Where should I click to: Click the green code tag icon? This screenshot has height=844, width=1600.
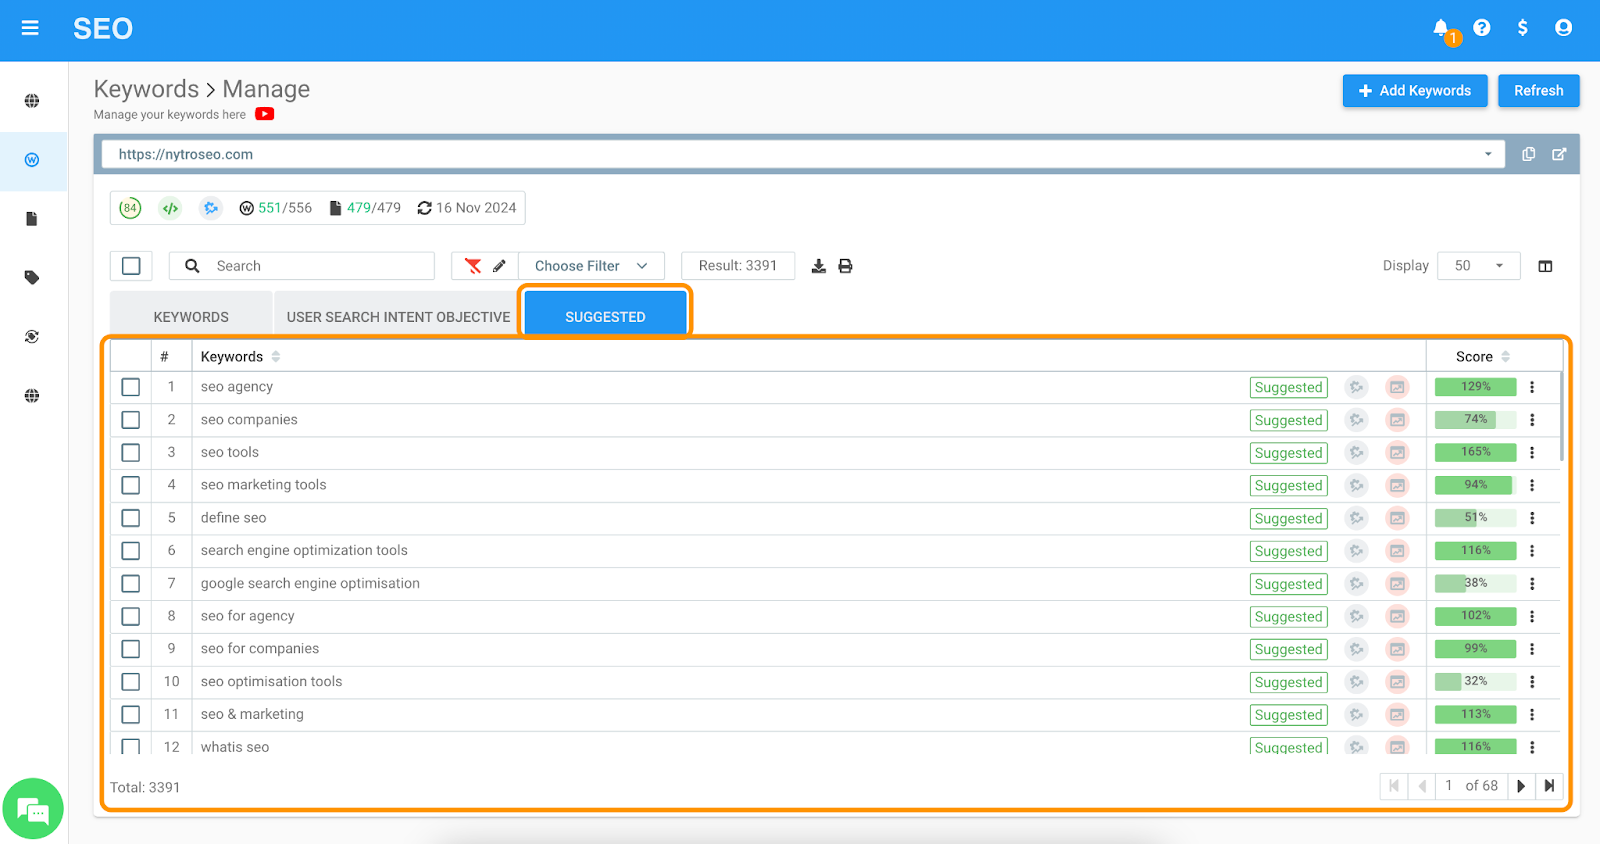tap(170, 208)
